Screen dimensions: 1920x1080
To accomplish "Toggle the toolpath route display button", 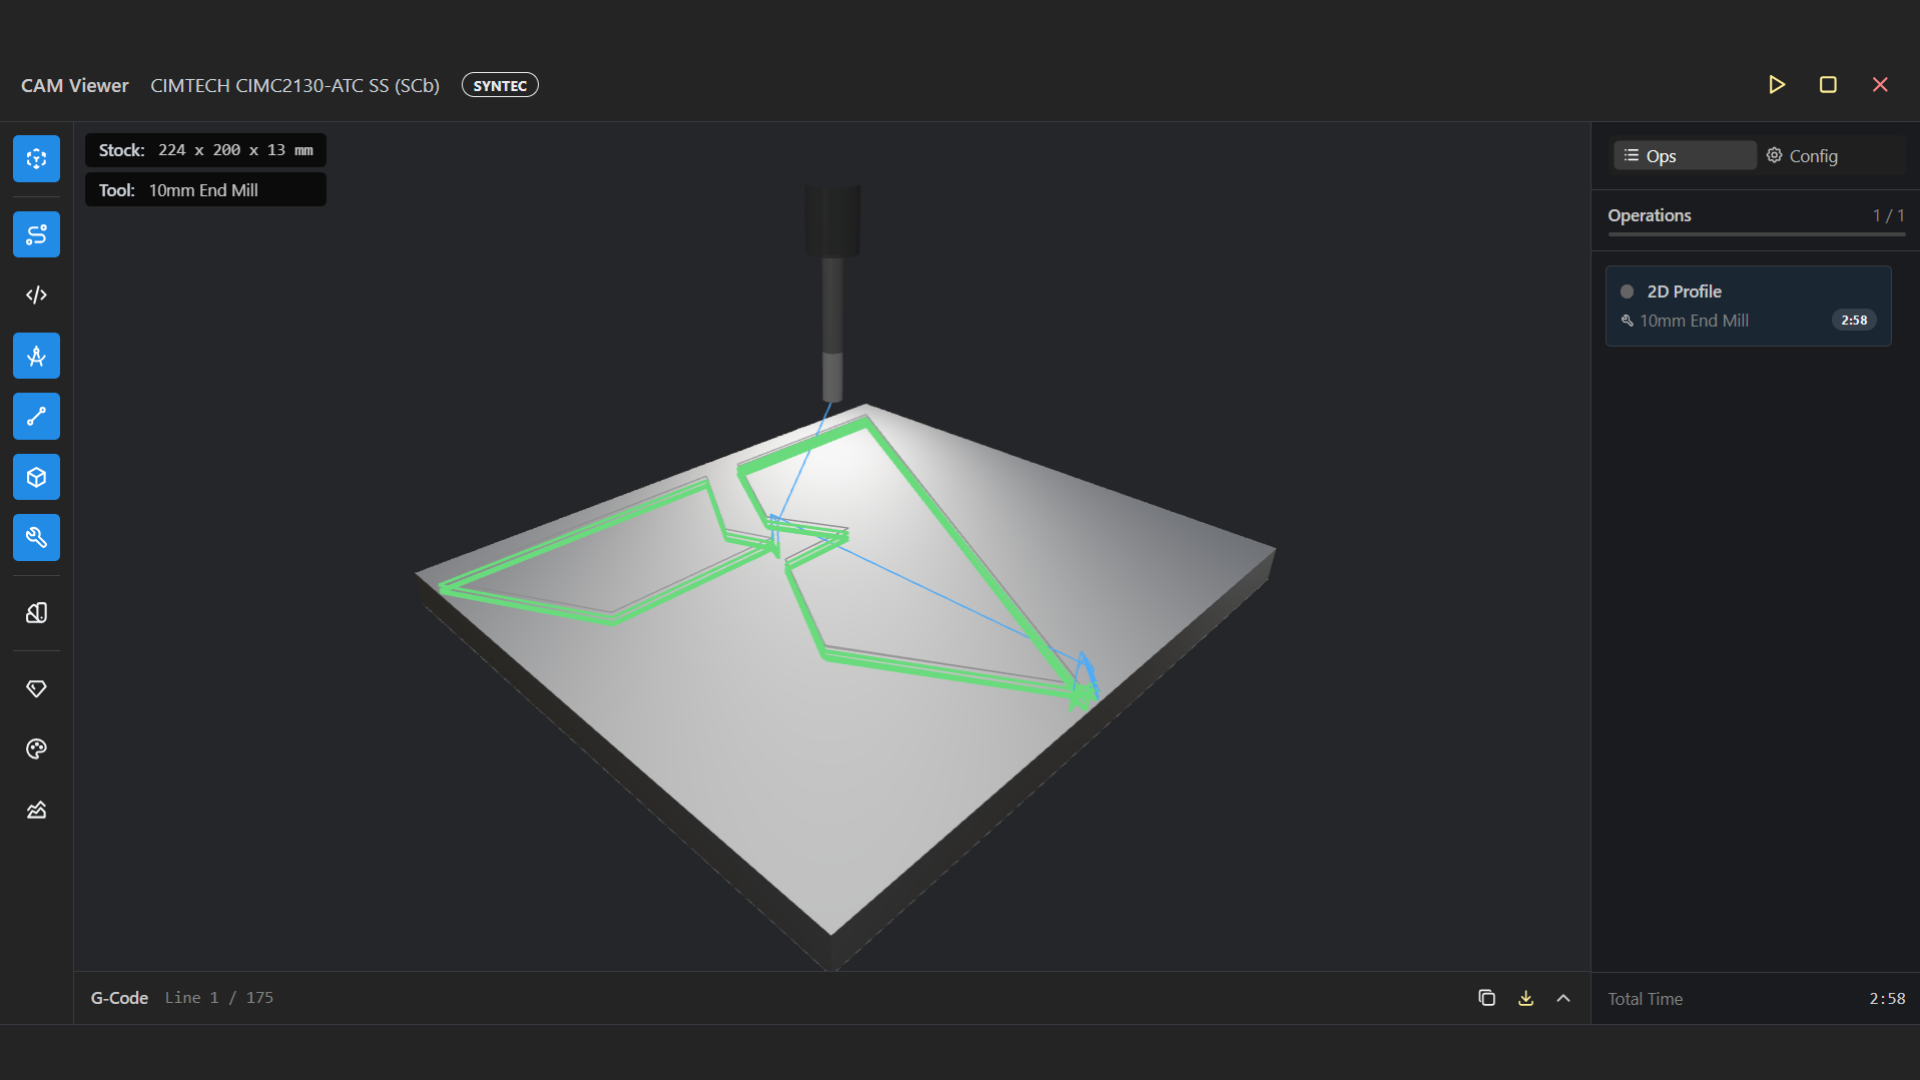I will coord(36,235).
